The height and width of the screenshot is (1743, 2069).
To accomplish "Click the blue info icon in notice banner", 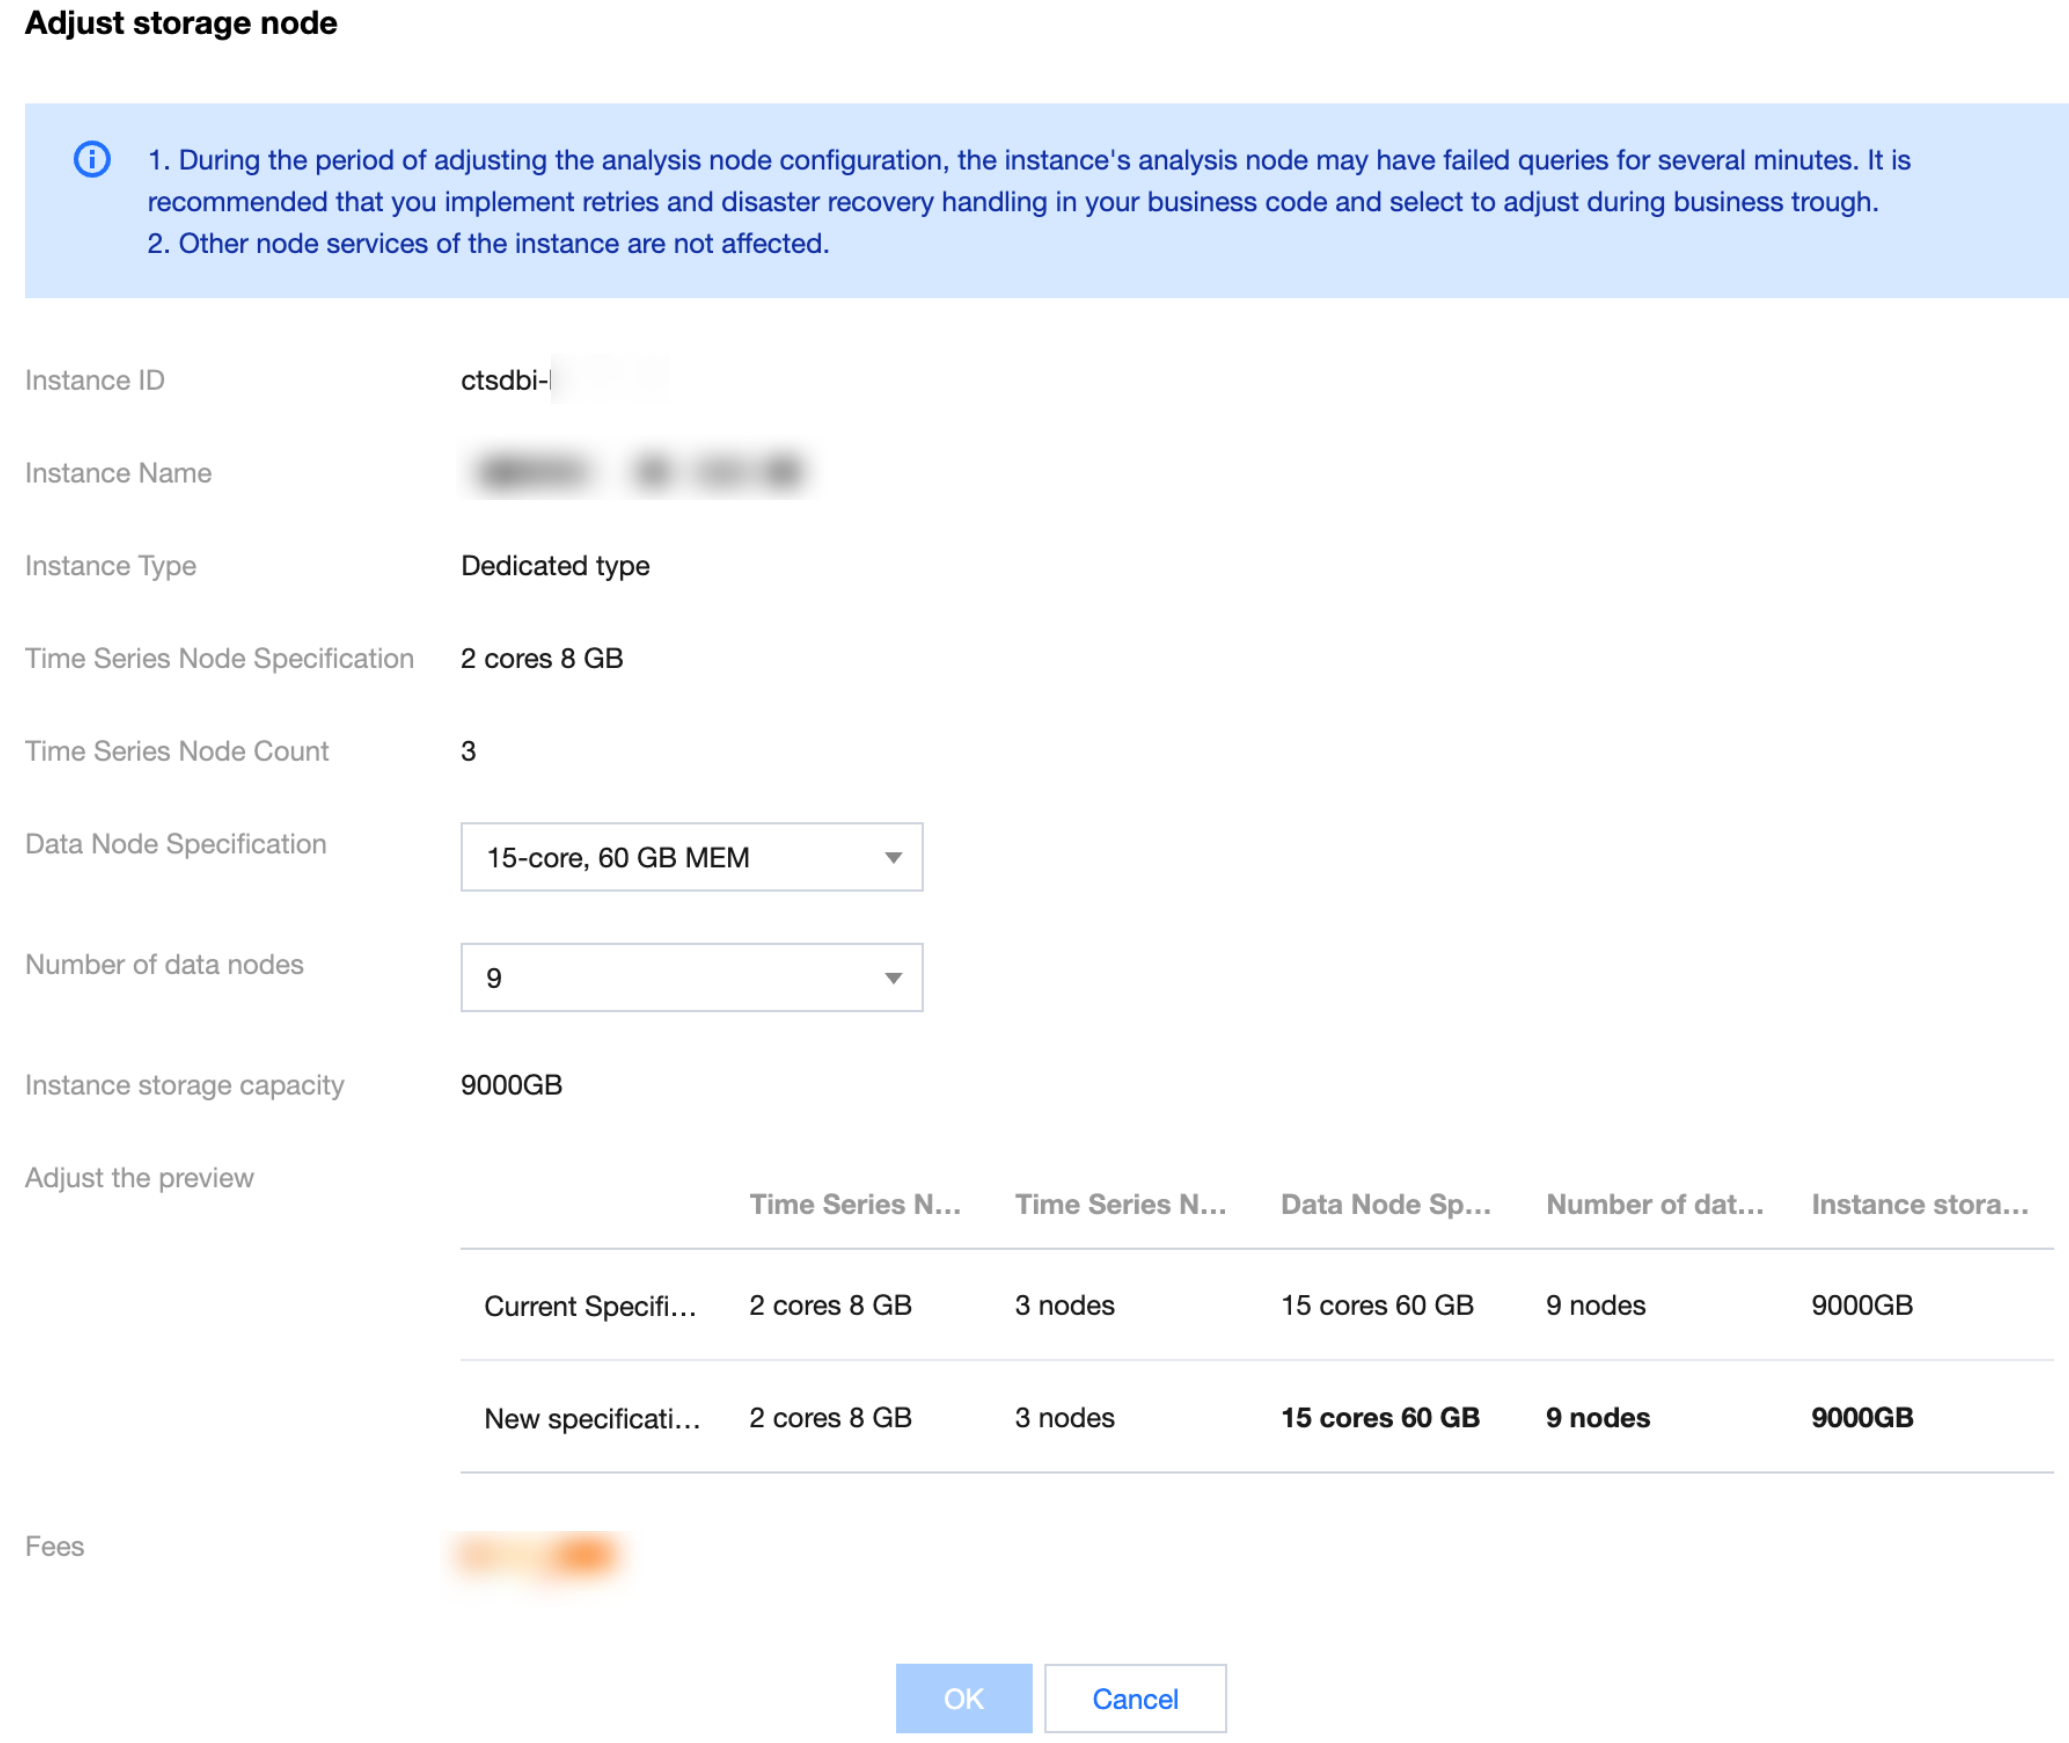I will click(92, 159).
